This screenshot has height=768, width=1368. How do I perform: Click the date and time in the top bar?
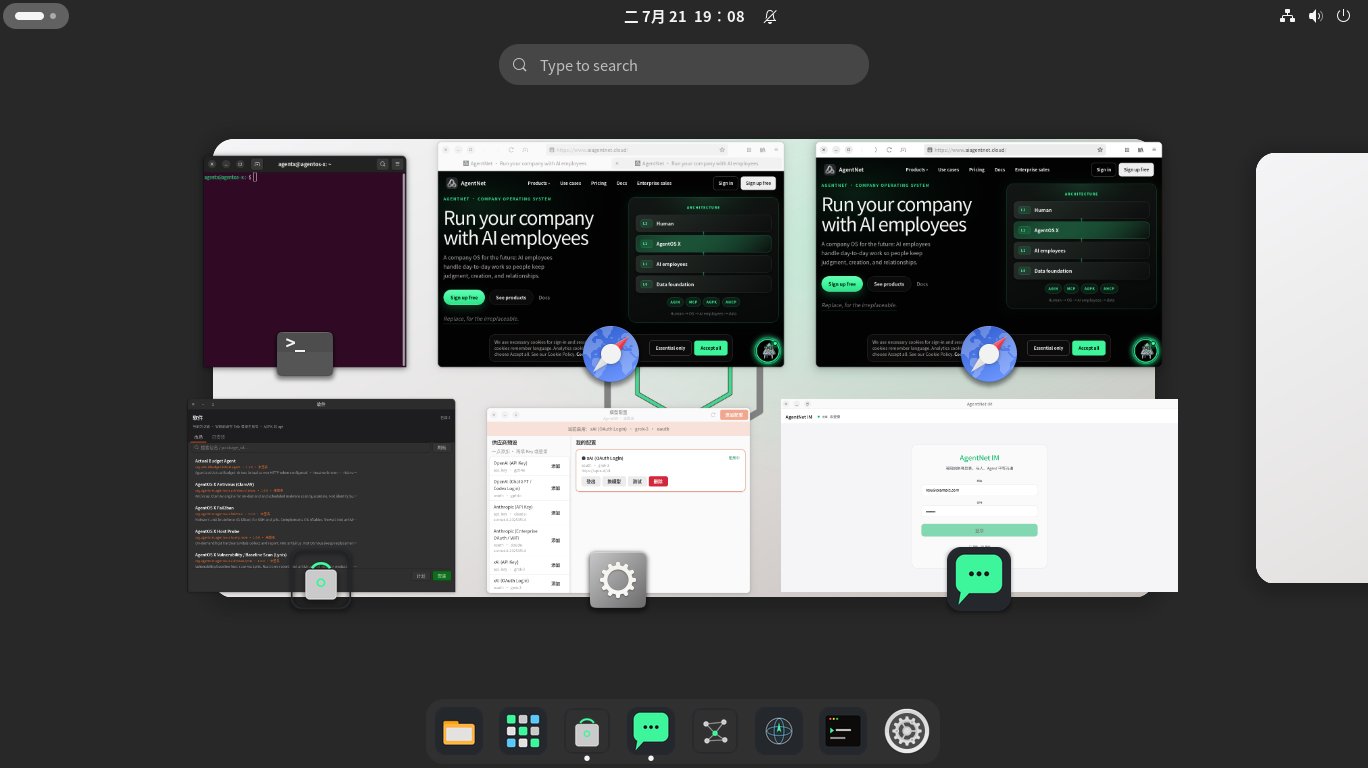click(x=684, y=16)
